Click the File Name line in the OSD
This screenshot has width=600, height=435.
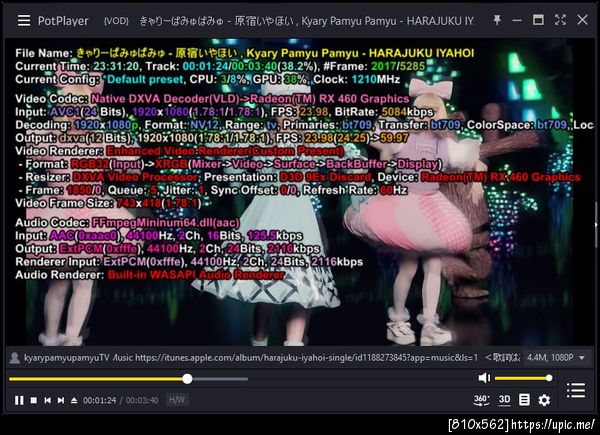pos(245,53)
